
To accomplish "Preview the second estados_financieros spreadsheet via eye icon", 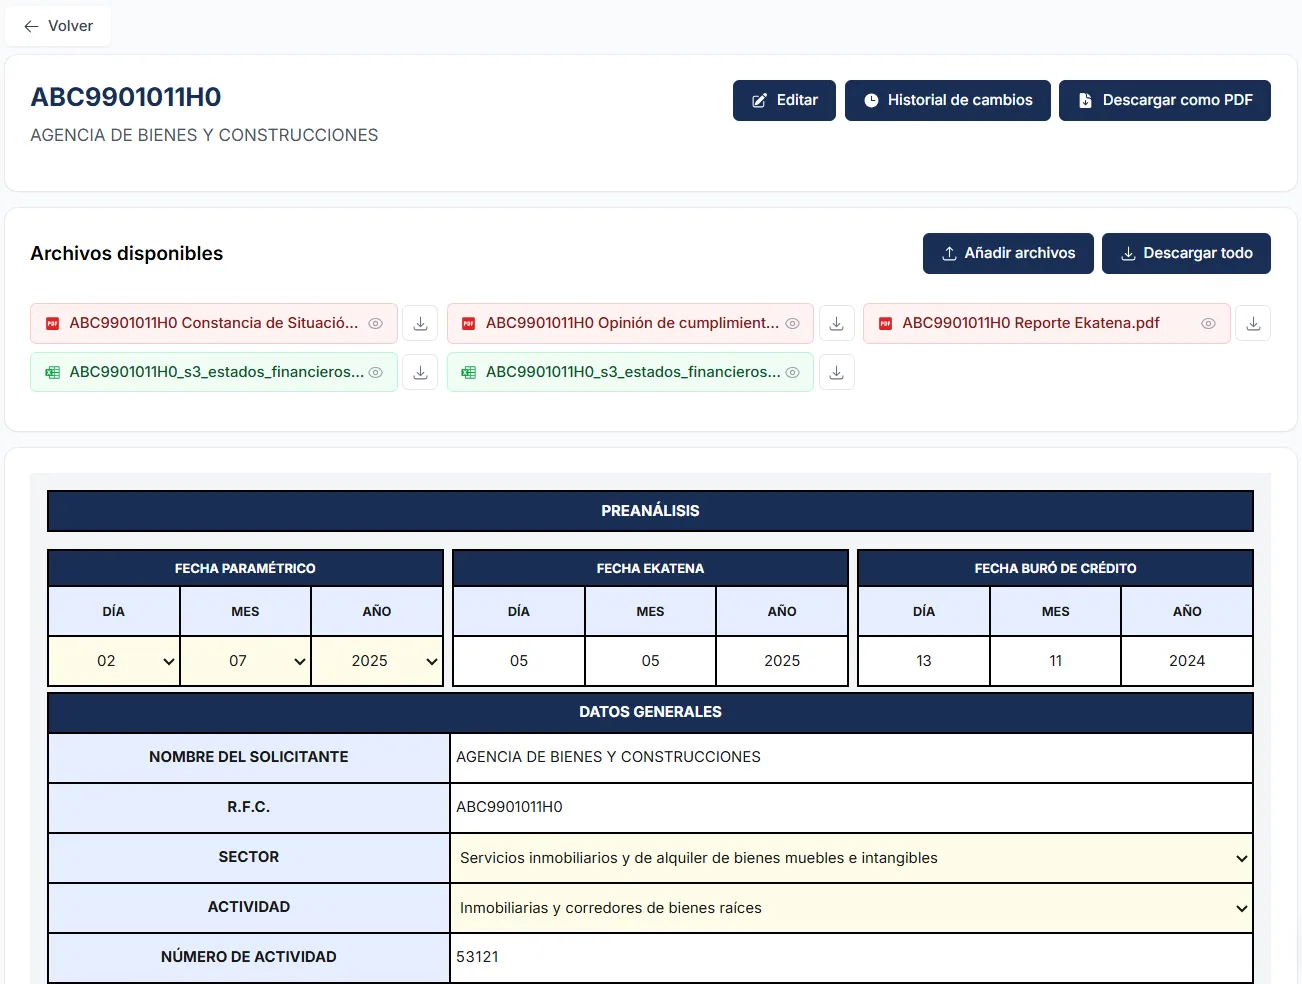I will coord(792,373).
